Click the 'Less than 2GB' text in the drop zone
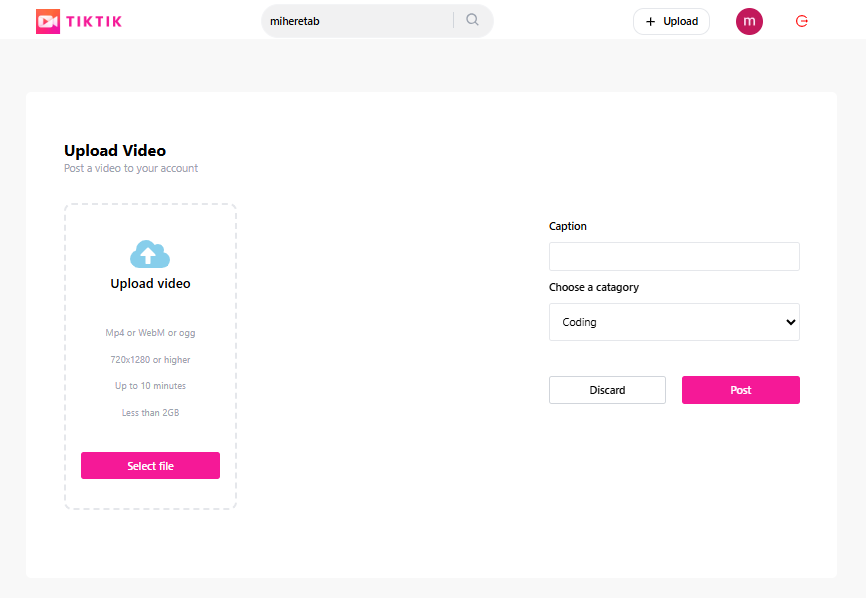This screenshot has height=598, width=866. point(150,413)
